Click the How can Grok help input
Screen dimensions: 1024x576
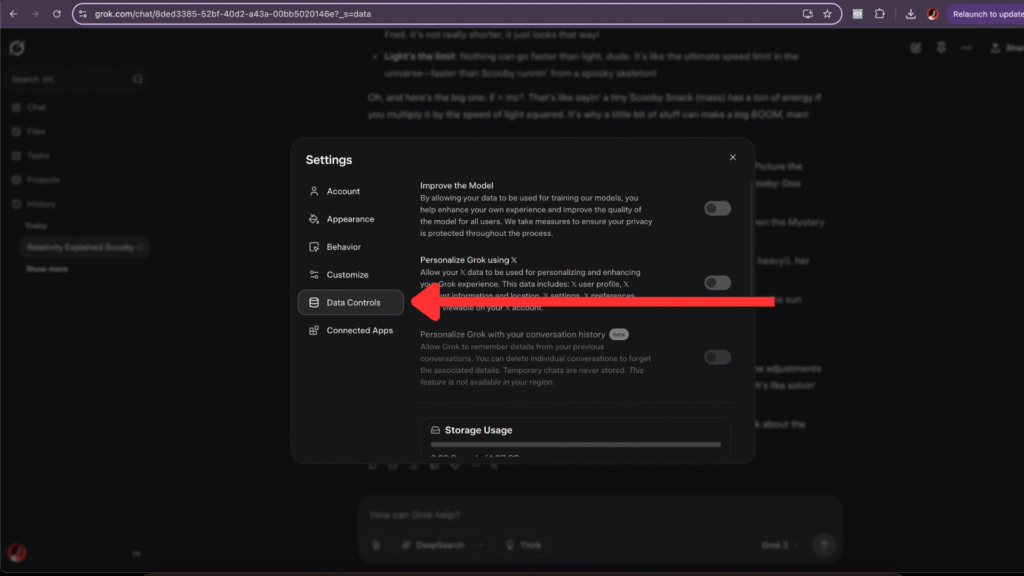pos(600,515)
